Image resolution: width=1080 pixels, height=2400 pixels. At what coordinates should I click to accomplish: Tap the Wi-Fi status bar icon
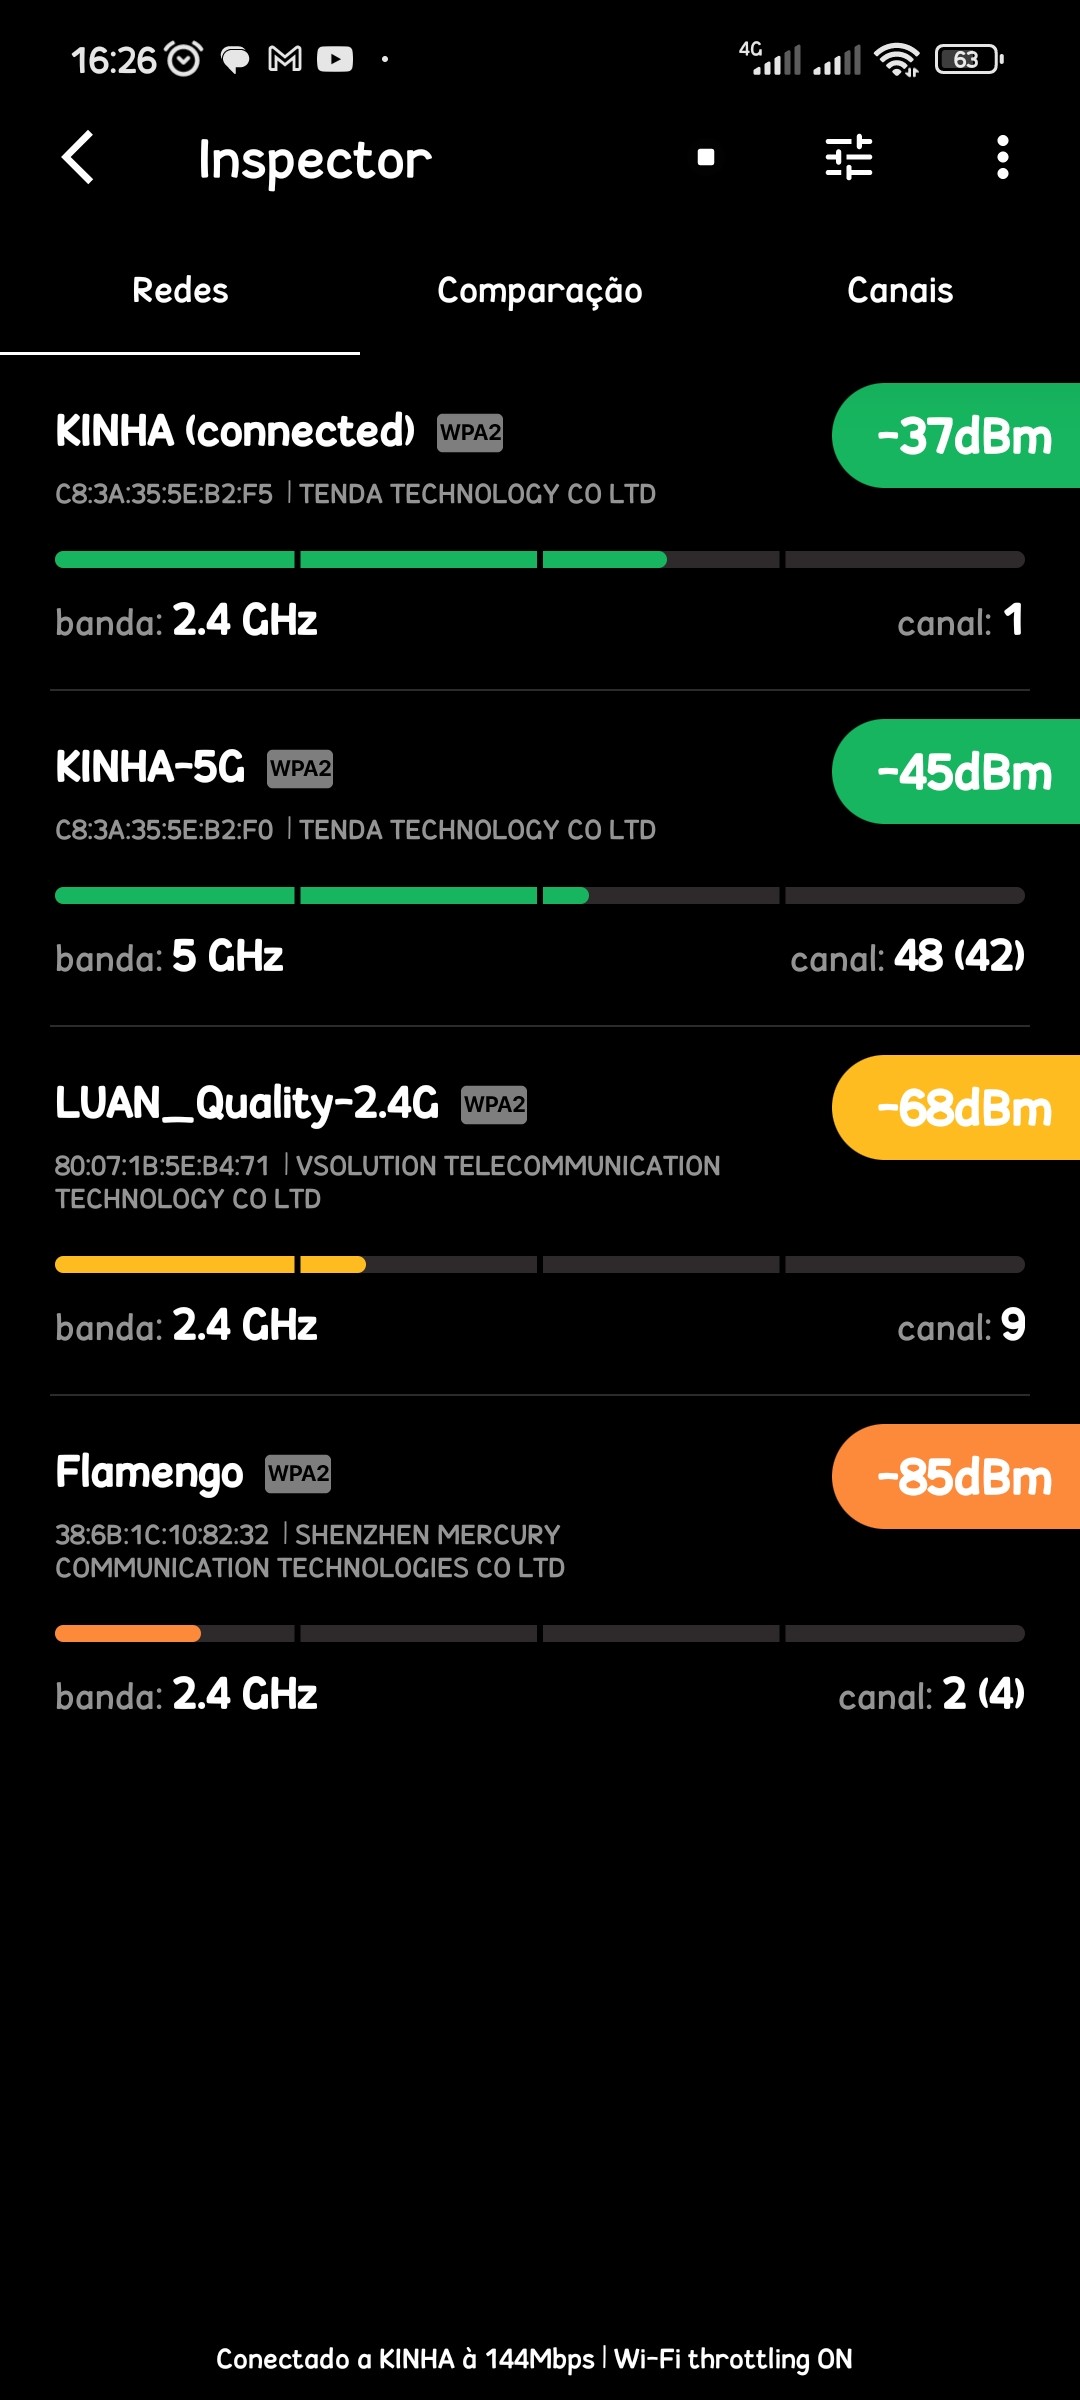pos(897,60)
